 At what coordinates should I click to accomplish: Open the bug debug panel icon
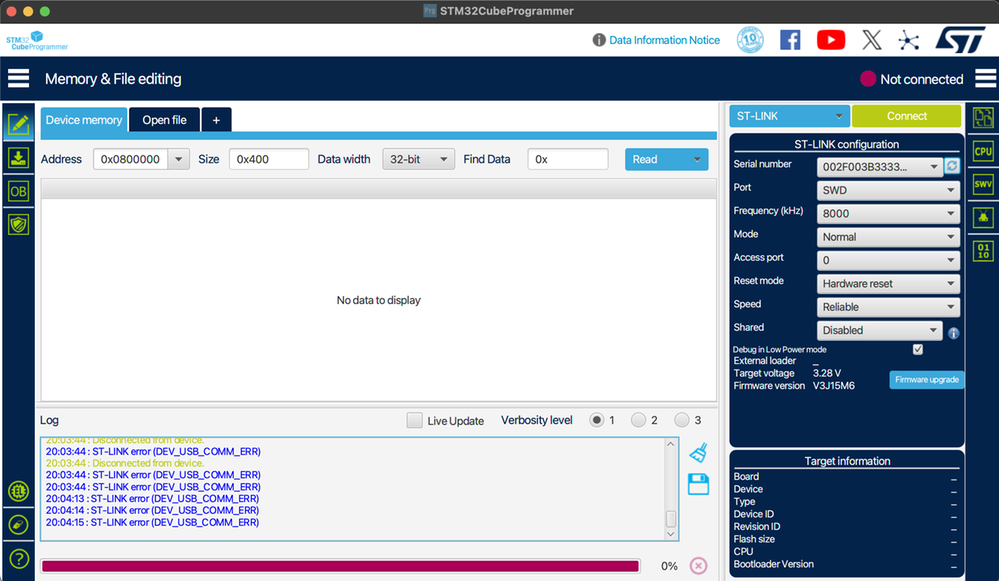tap(983, 217)
